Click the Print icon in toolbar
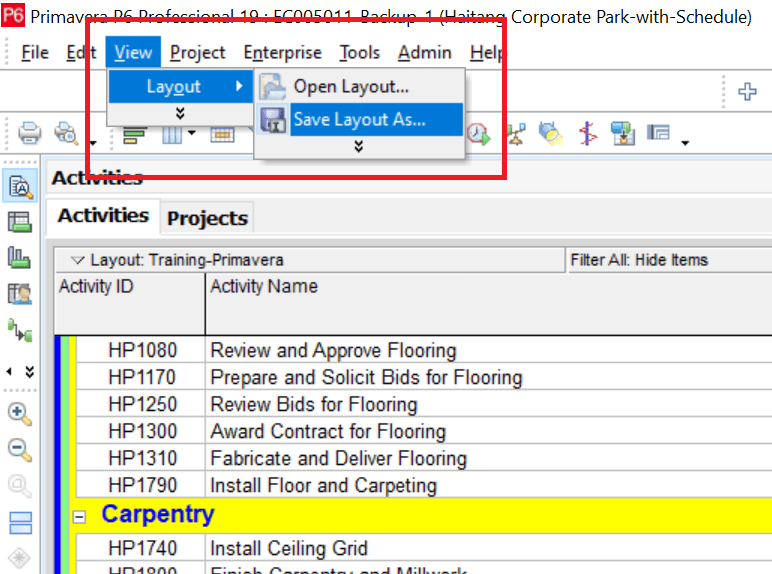The image size is (772, 574). [x=29, y=133]
